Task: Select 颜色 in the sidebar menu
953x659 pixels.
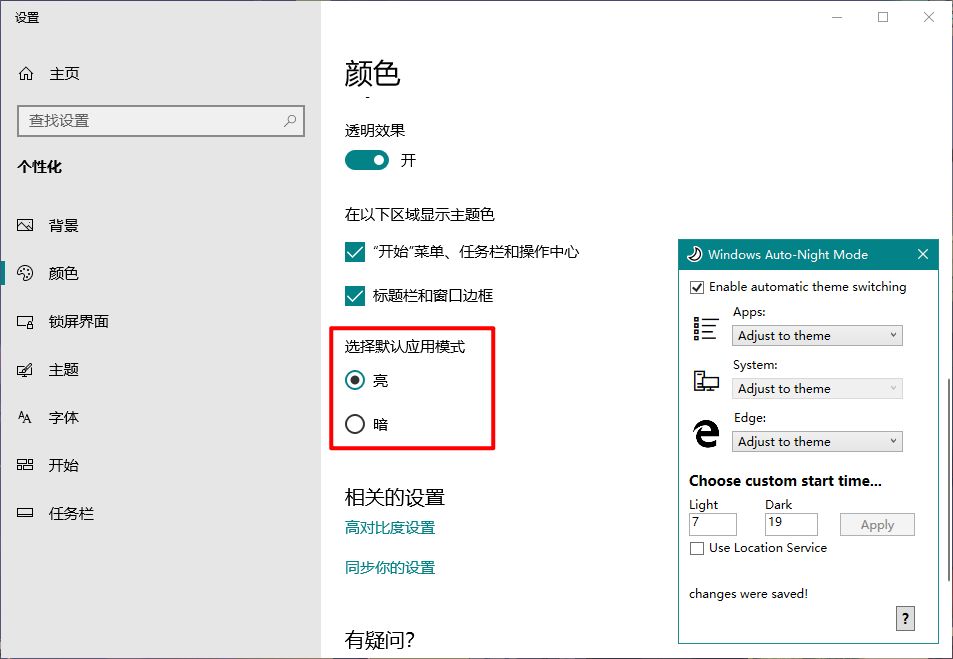Action: [64, 274]
